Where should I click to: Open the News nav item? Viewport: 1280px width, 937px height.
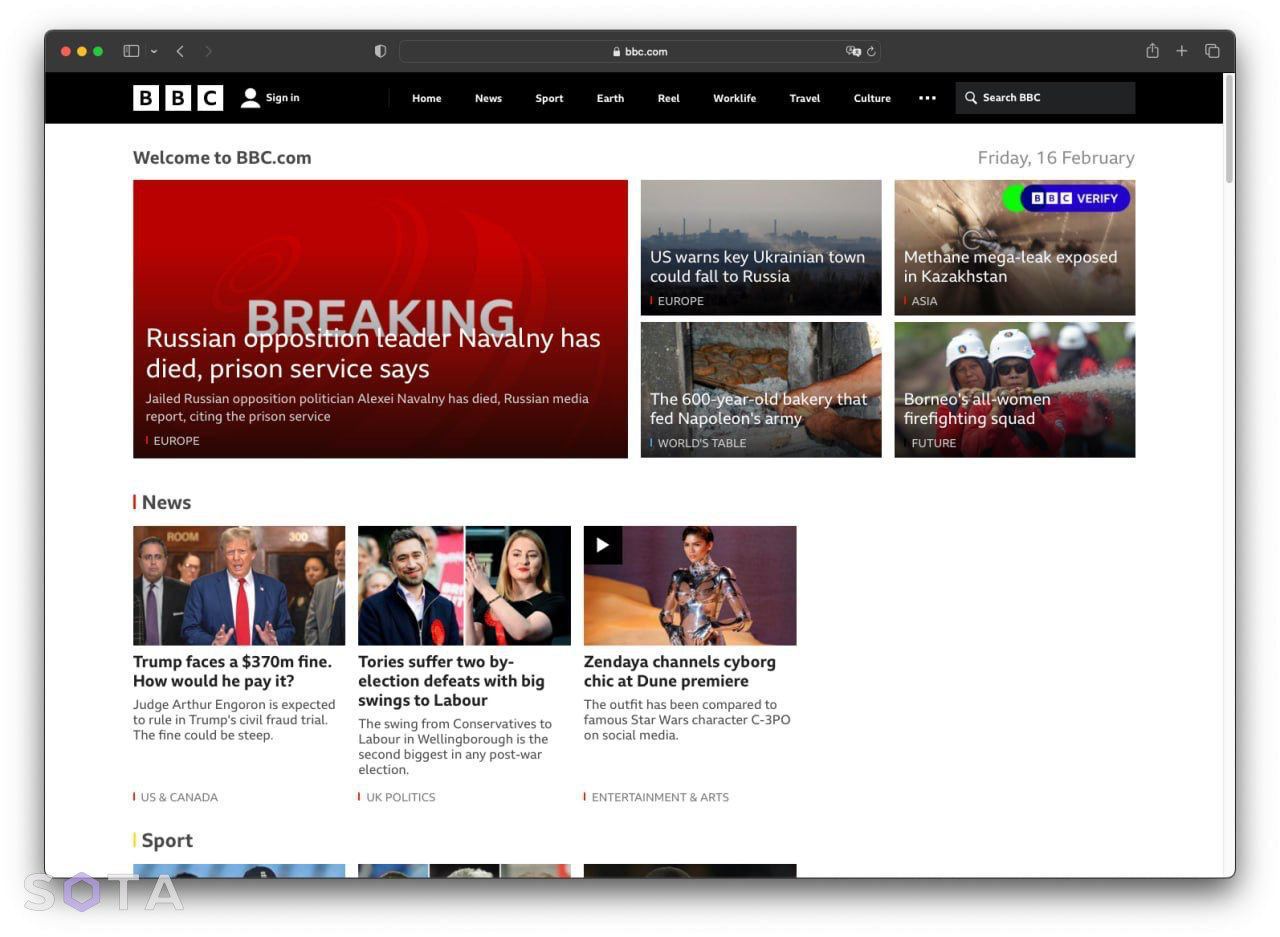pos(488,98)
